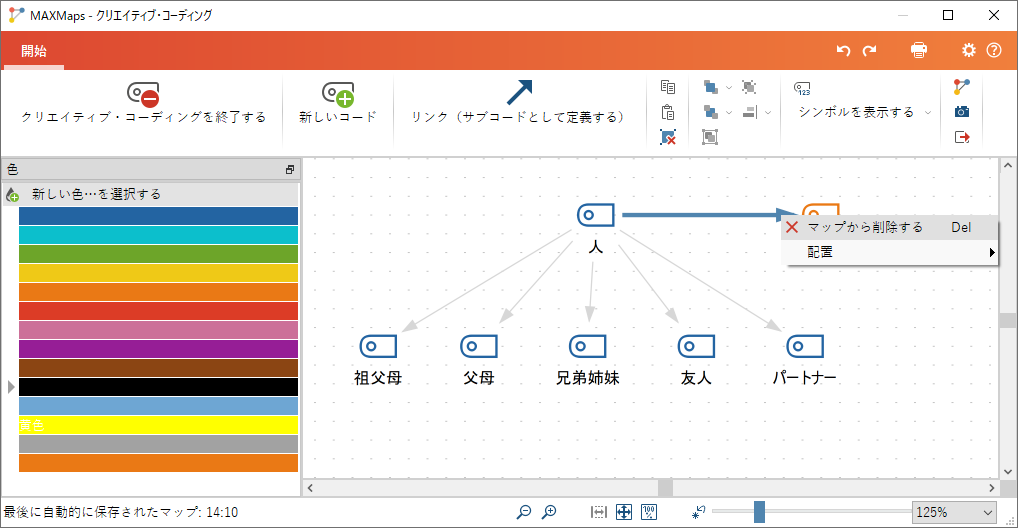Switch to the 開始 ribbon tab
The image size is (1018, 528).
tap(34, 51)
